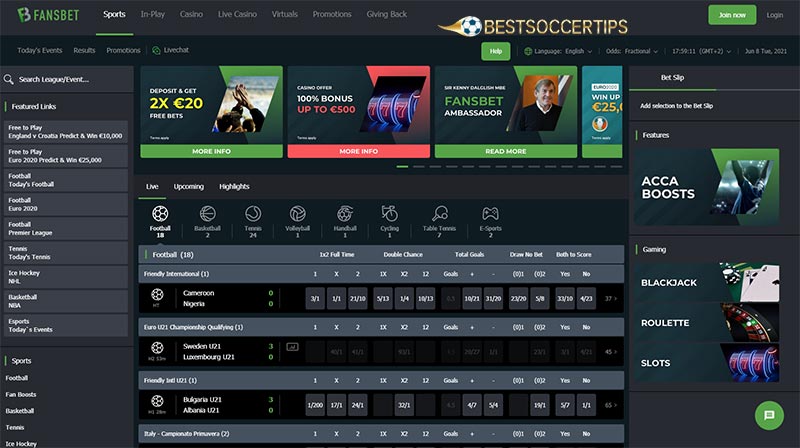The height and width of the screenshot is (448, 800).
Task: Select Cameroon home win odds 3/1
Action: pyautogui.click(x=315, y=298)
